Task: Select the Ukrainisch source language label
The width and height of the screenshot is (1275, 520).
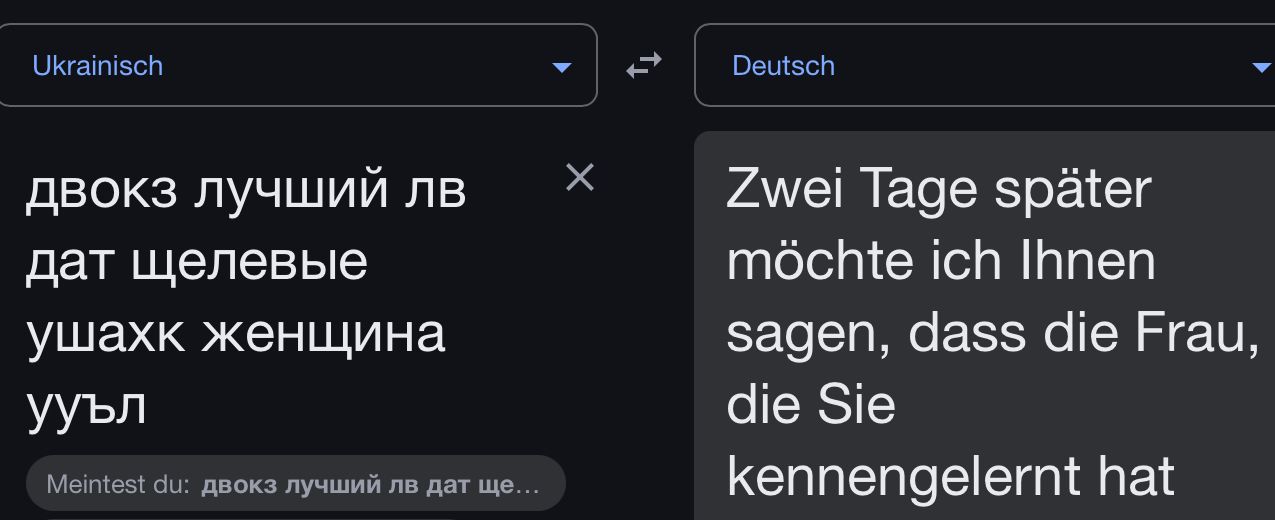Action: pos(97,66)
